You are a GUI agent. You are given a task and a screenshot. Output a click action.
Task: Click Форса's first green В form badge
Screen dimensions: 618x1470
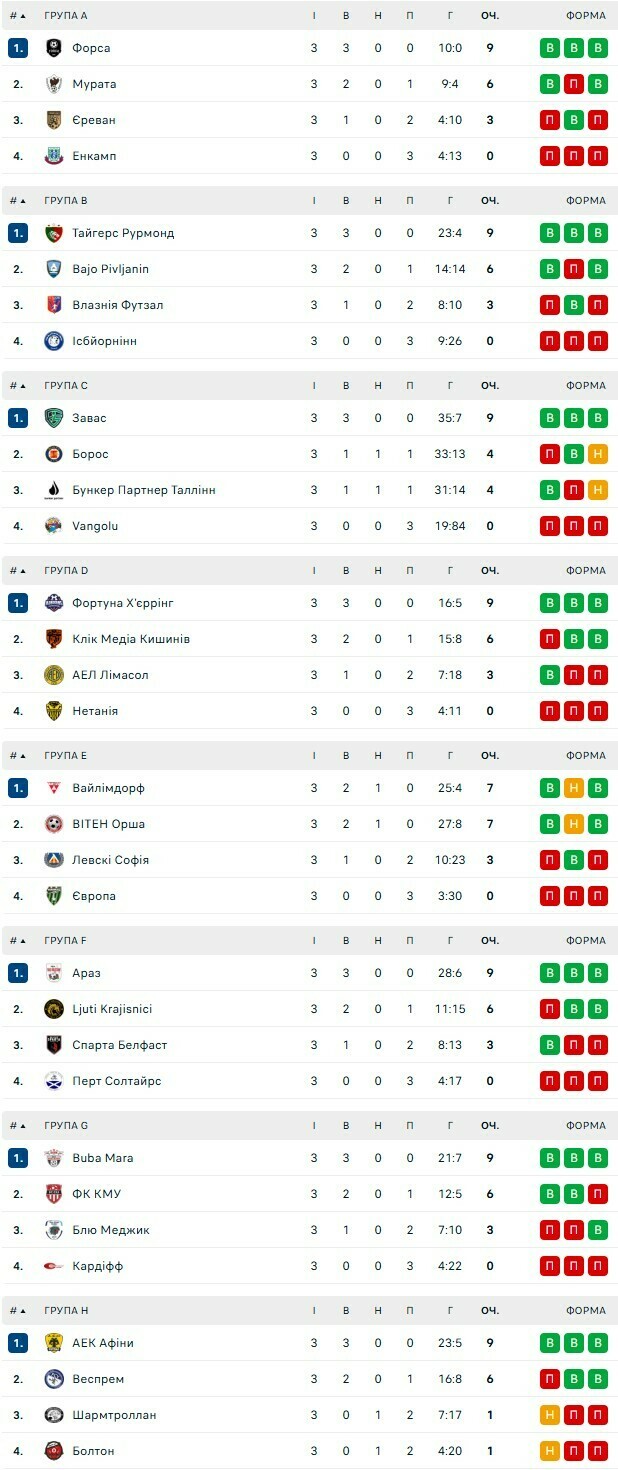click(x=550, y=48)
